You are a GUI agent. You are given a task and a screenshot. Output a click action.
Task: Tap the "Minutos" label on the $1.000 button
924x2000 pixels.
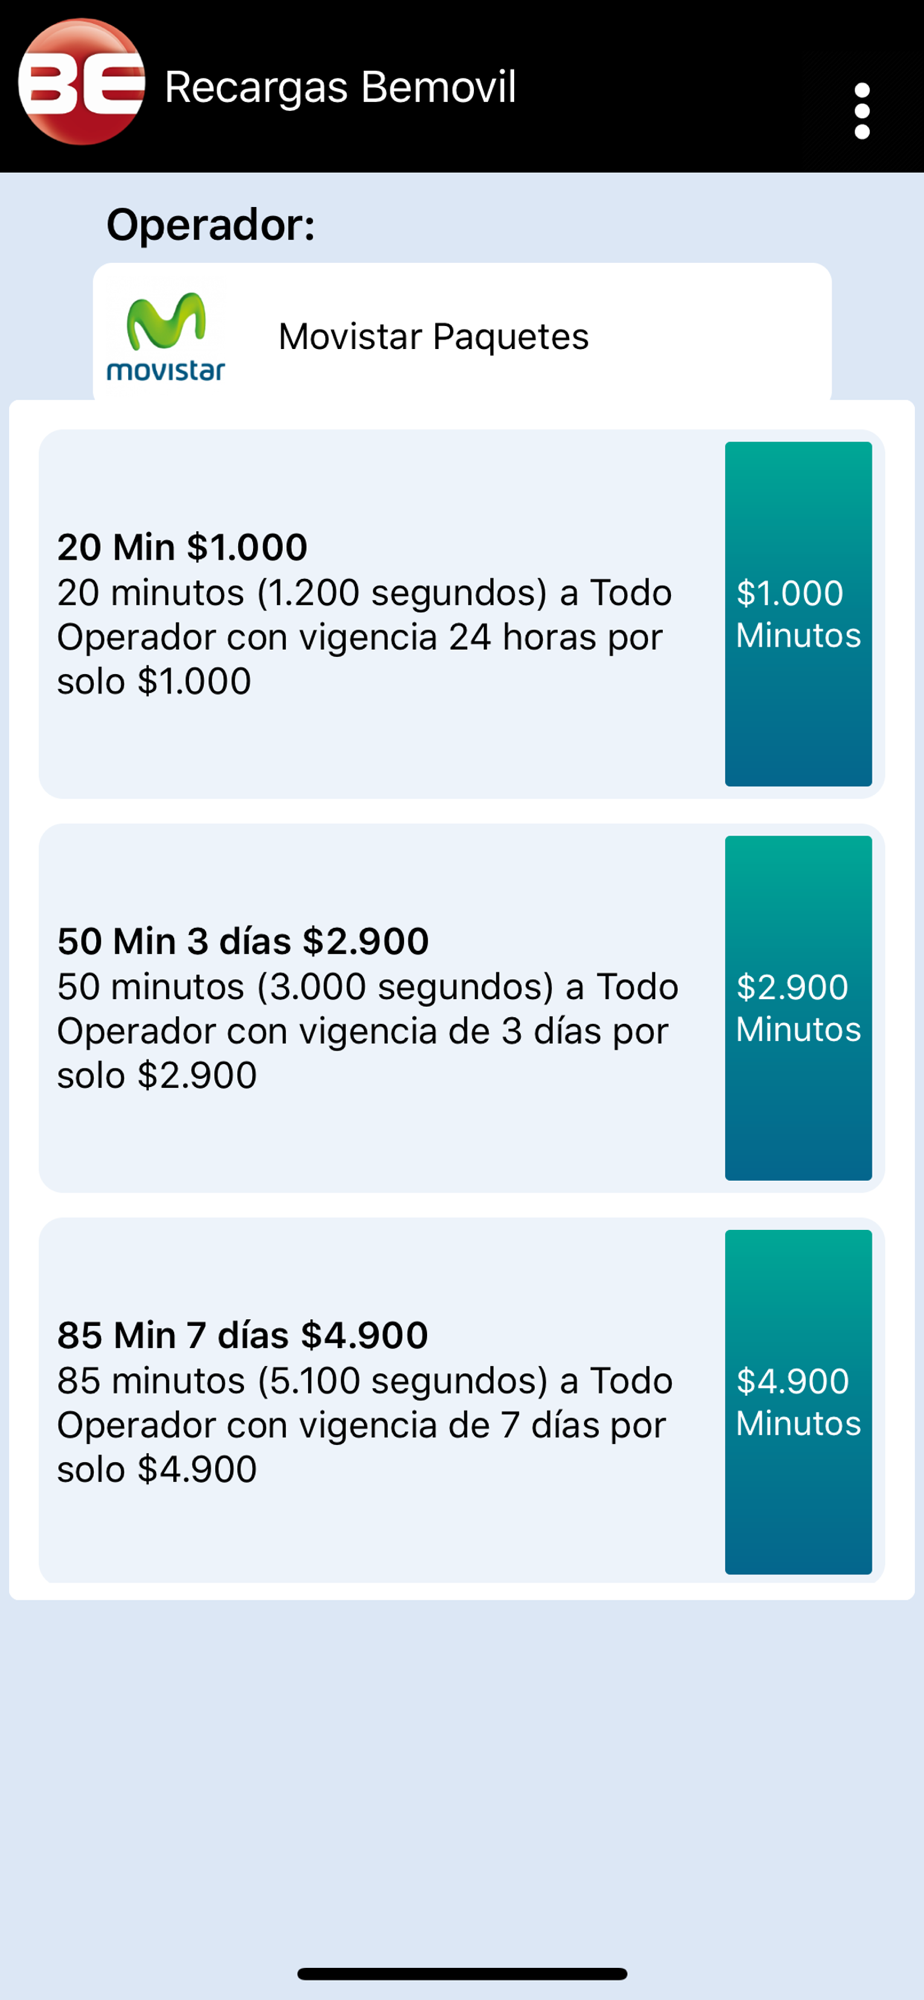[798, 636]
